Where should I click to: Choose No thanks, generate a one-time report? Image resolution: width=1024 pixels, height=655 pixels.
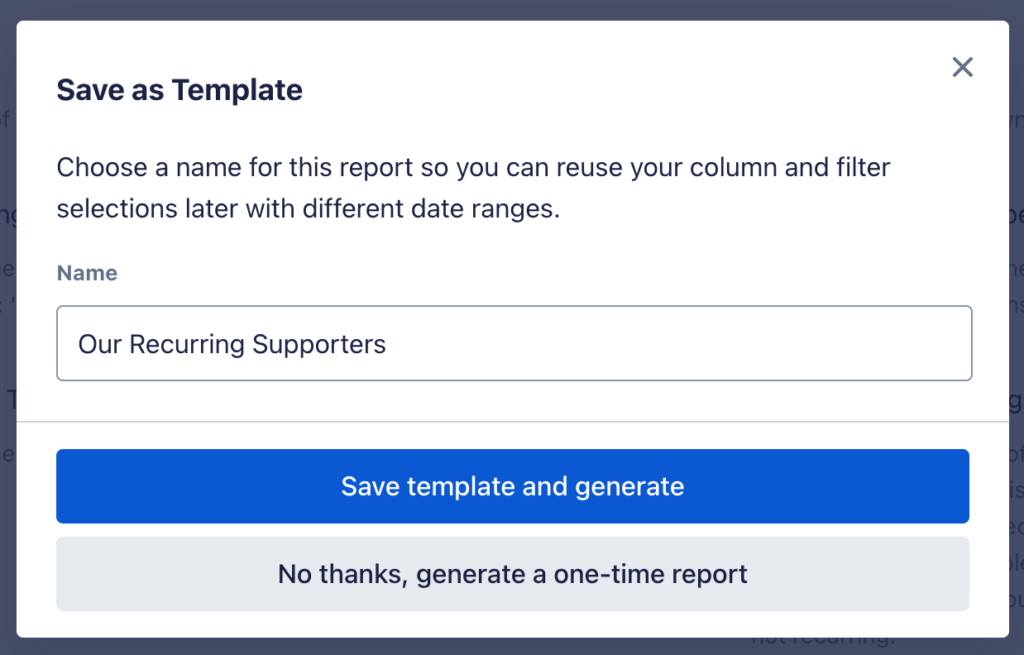tap(512, 574)
